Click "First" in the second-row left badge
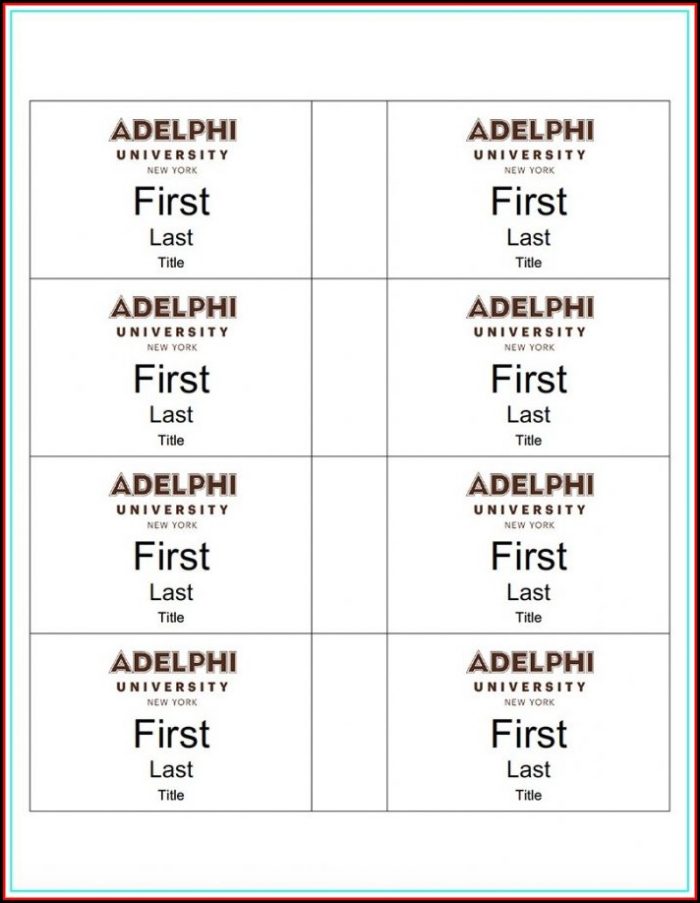The height and width of the screenshot is (903, 700). click(x=172, y=380)
